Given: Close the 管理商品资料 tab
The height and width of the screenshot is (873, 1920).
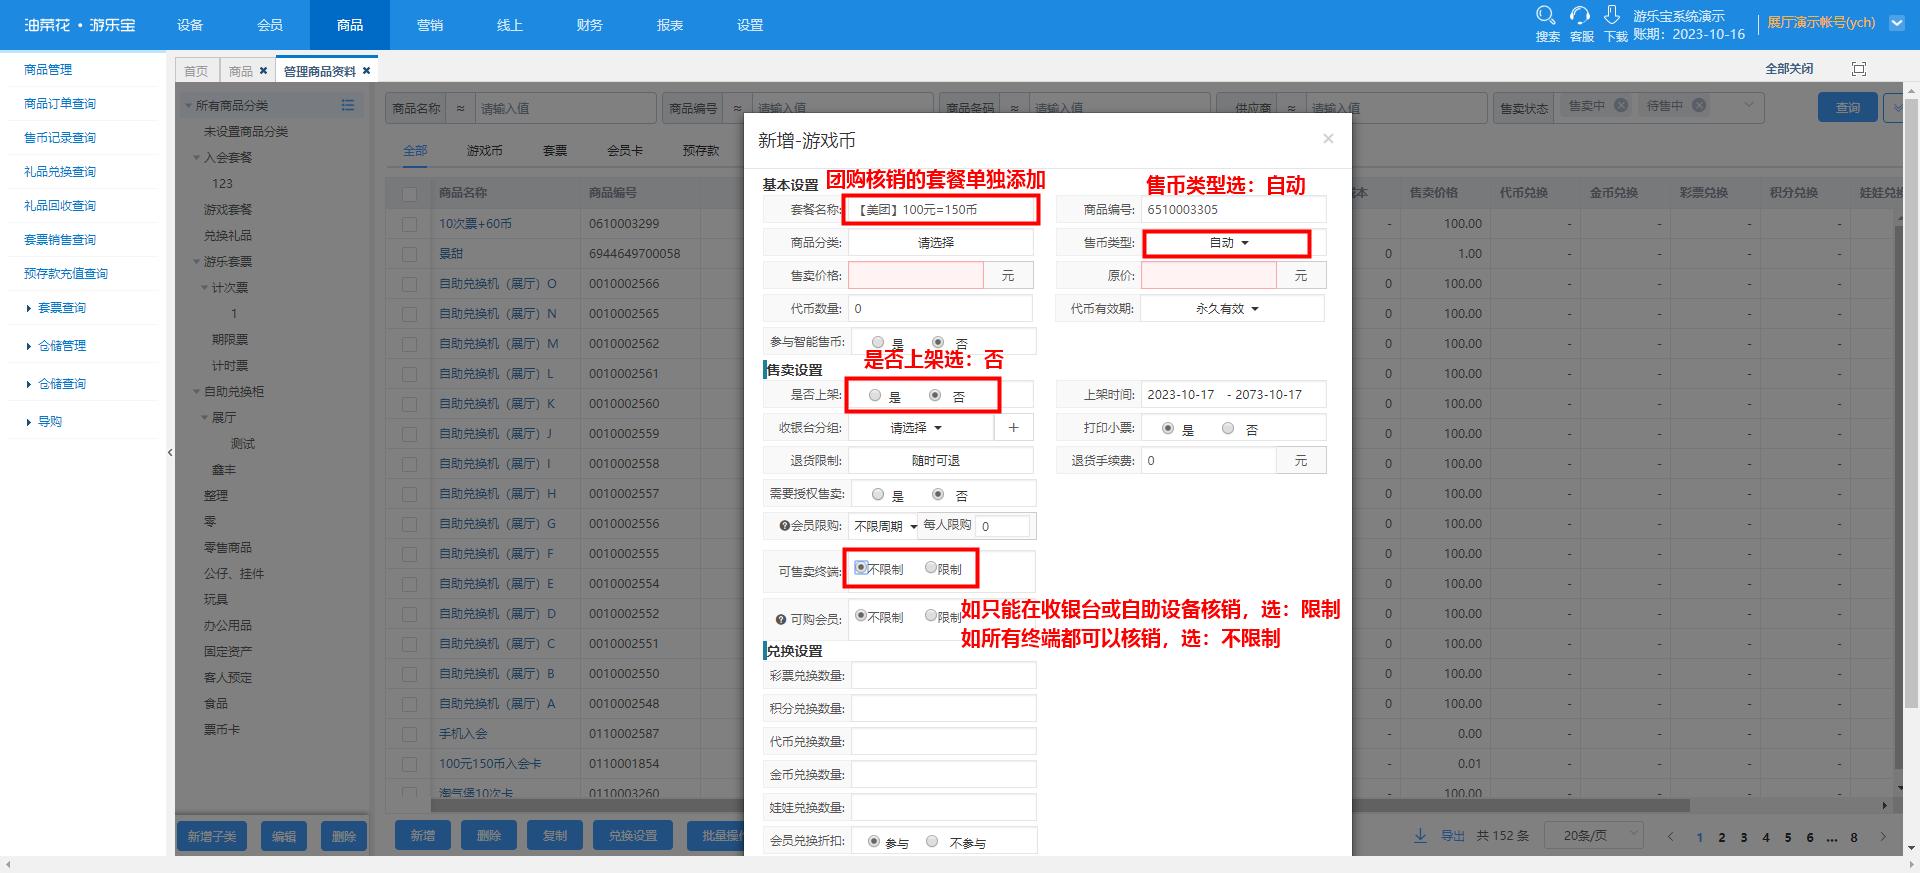Looking at the screenshot, I should [x=366, y=71].
